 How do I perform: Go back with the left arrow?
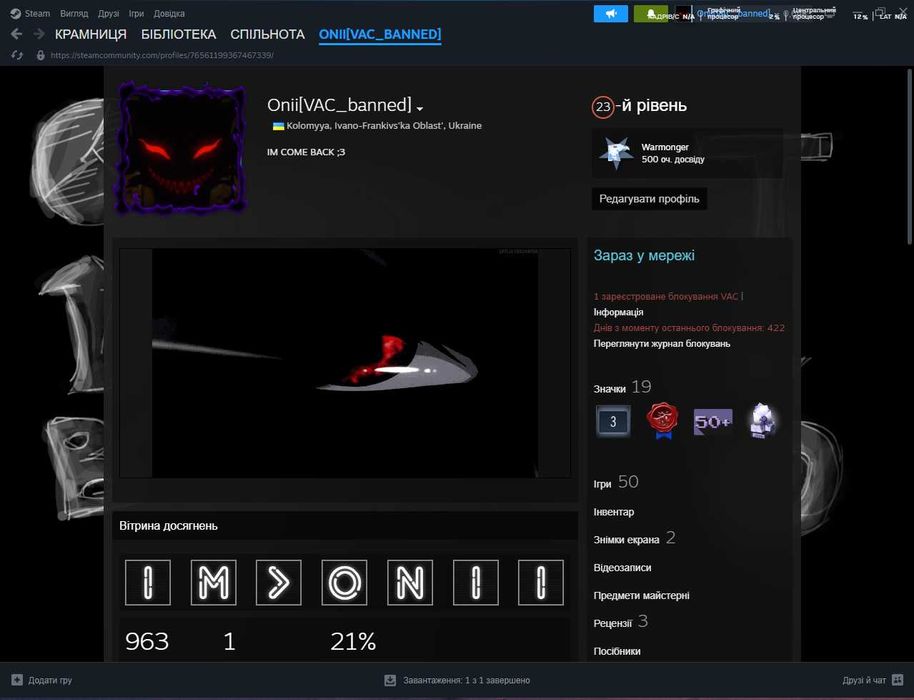(16, 34)
